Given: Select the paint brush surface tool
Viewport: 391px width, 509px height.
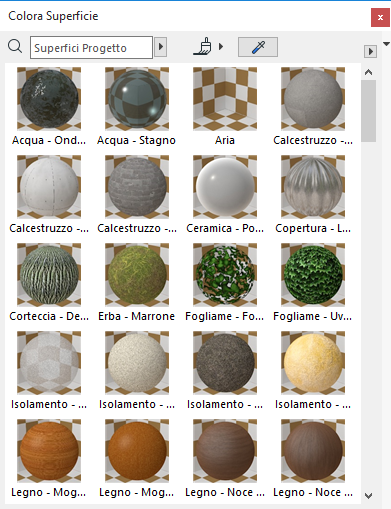Looking at the screenshot, I should pos(203,47).
